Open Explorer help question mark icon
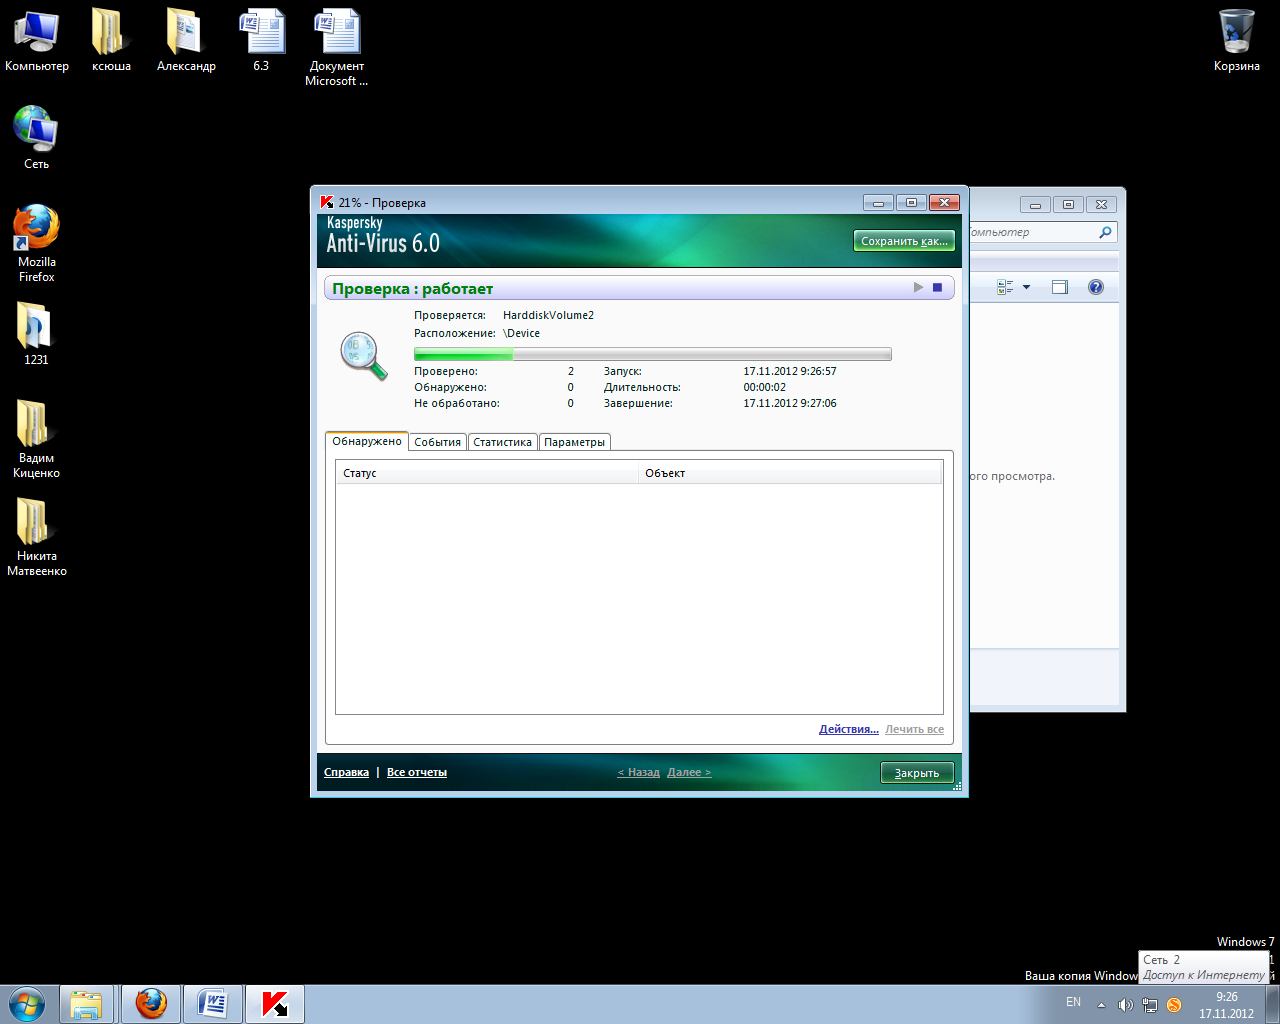1280x1024 pixels. (1096, 287)
